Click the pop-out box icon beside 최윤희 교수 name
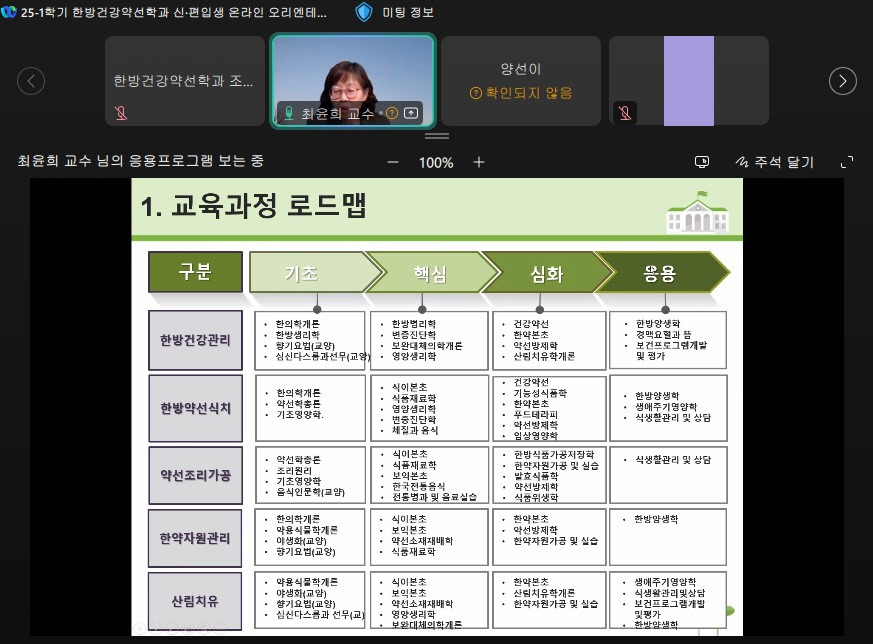 click(x=410, y=113)
